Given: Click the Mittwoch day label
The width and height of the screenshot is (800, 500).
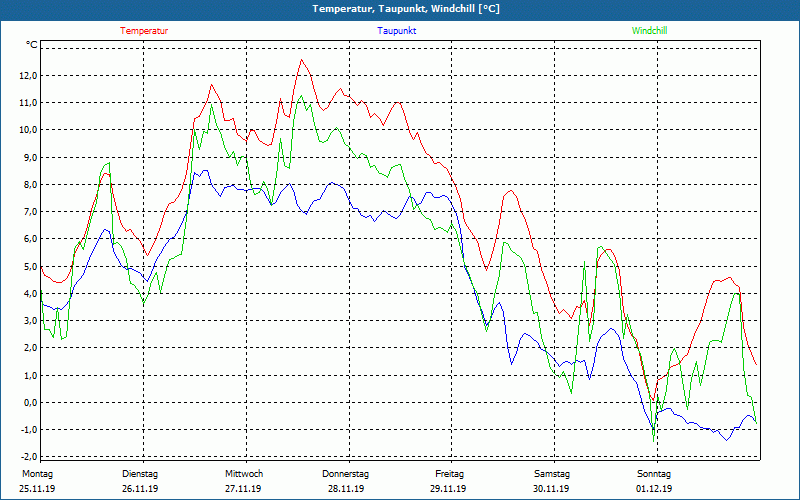Looking at the screenshot, I should tap(243, 474).
